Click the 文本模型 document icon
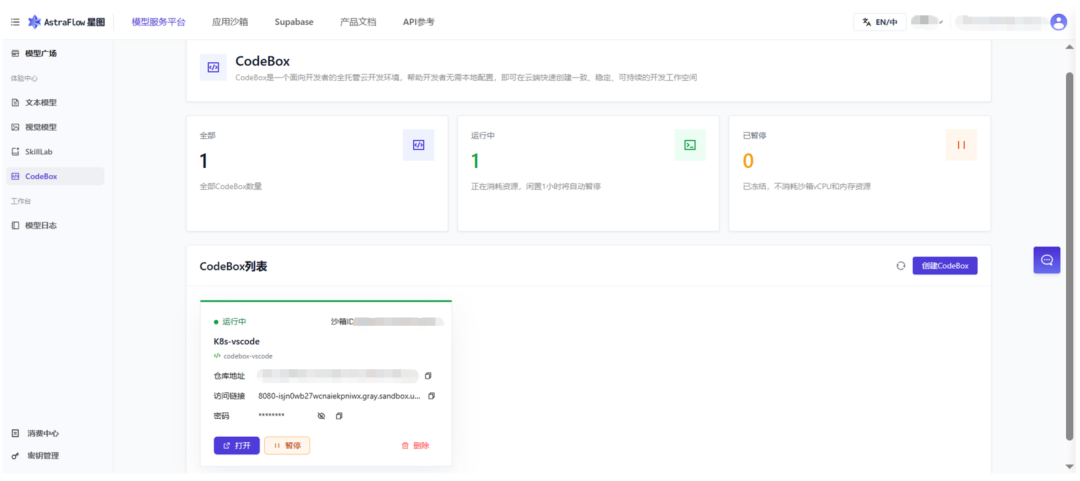The image size is (1080, 481). tap(15, 103)
